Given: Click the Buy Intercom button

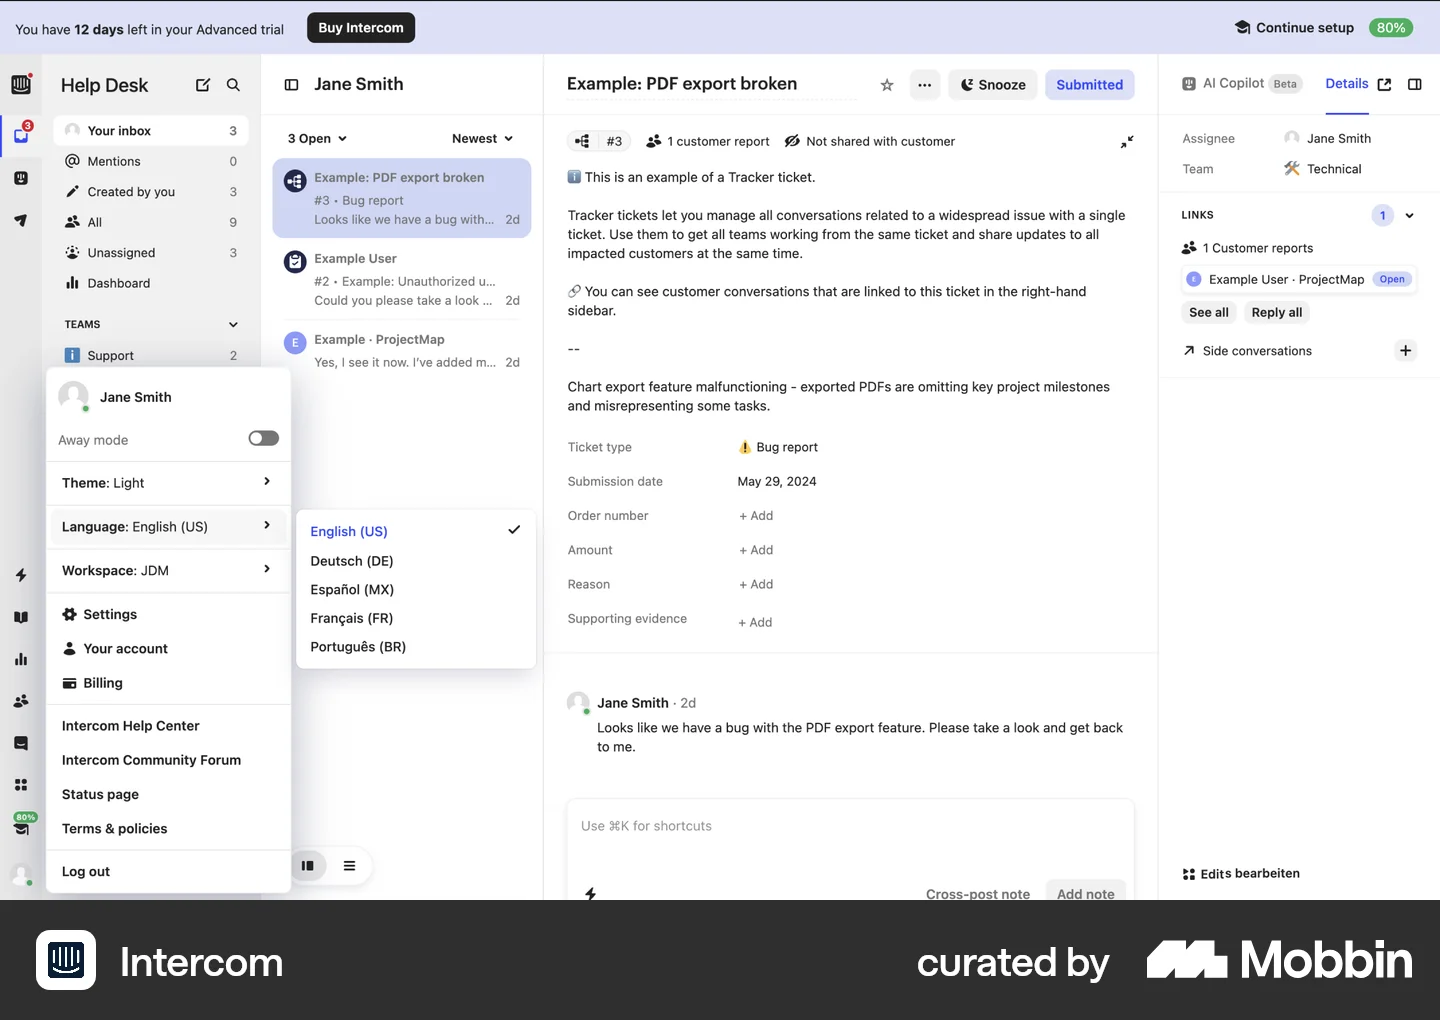Looking at the screenshot, I should click(361, 28).
